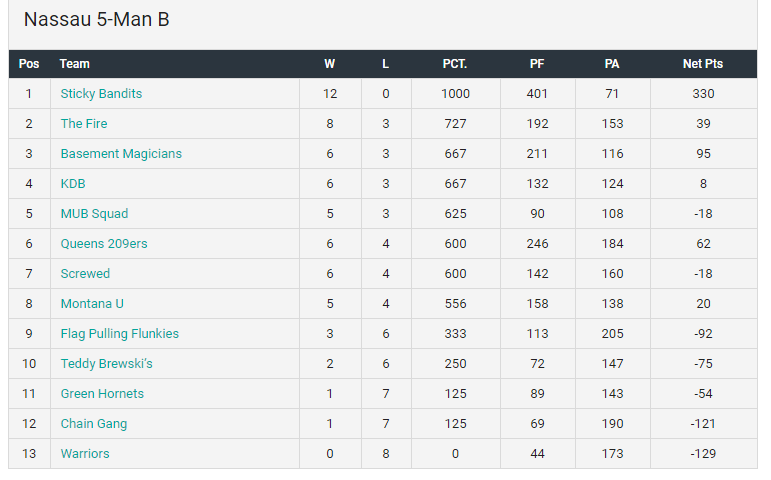The height and width of the screenshot is (480, 771).
Task: Click the Queens 209ers link
Action: (x=104, y=244)
